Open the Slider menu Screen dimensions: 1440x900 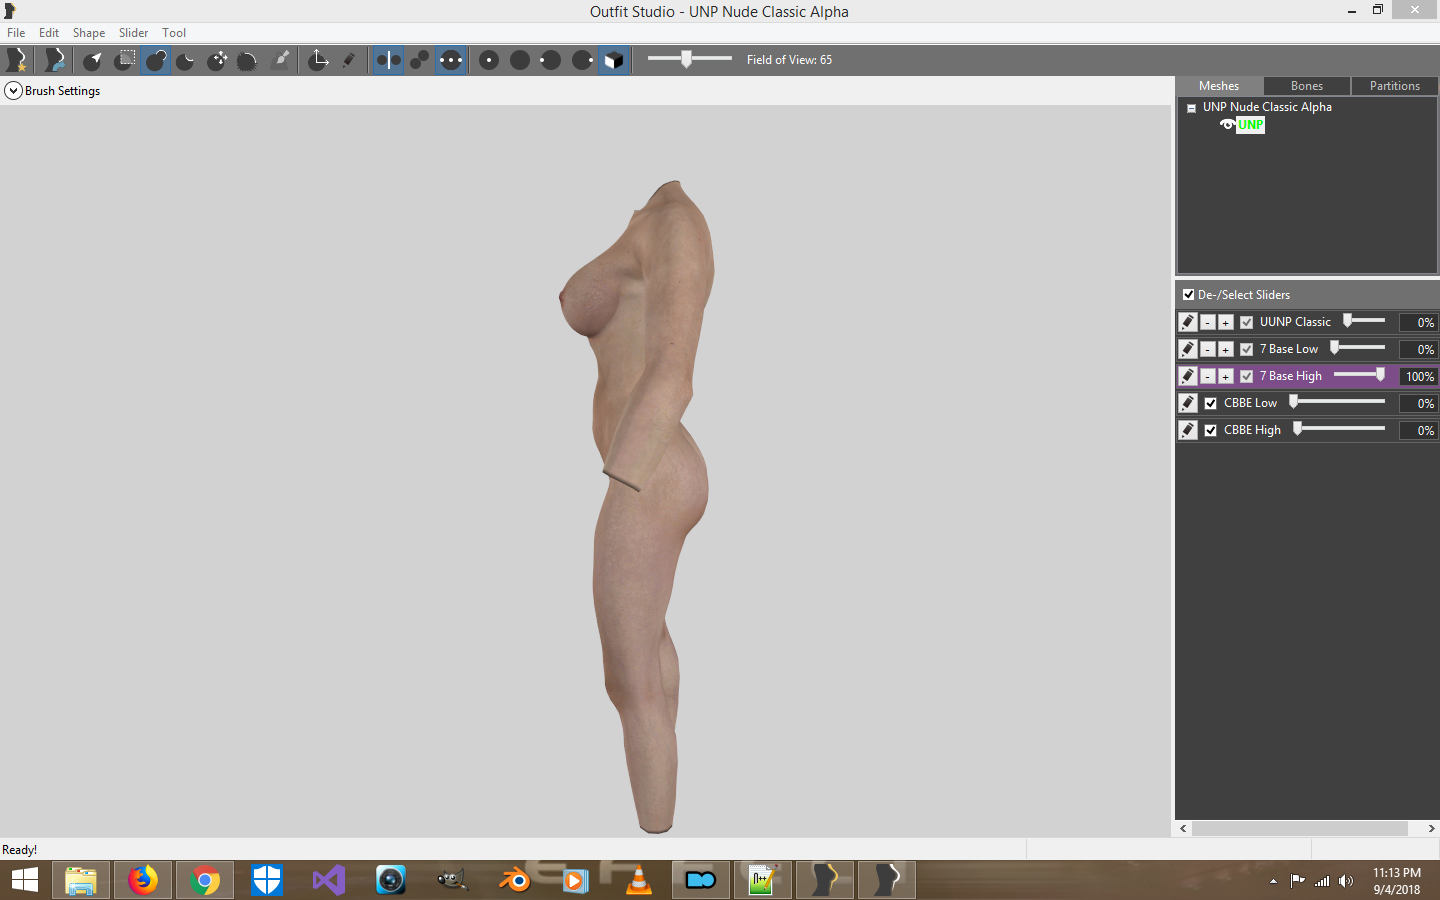[133, 33]
